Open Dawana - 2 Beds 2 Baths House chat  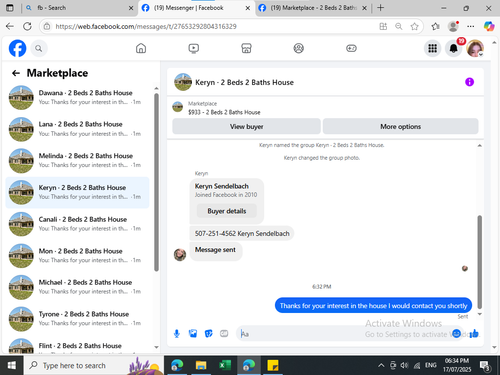point(77,98)
